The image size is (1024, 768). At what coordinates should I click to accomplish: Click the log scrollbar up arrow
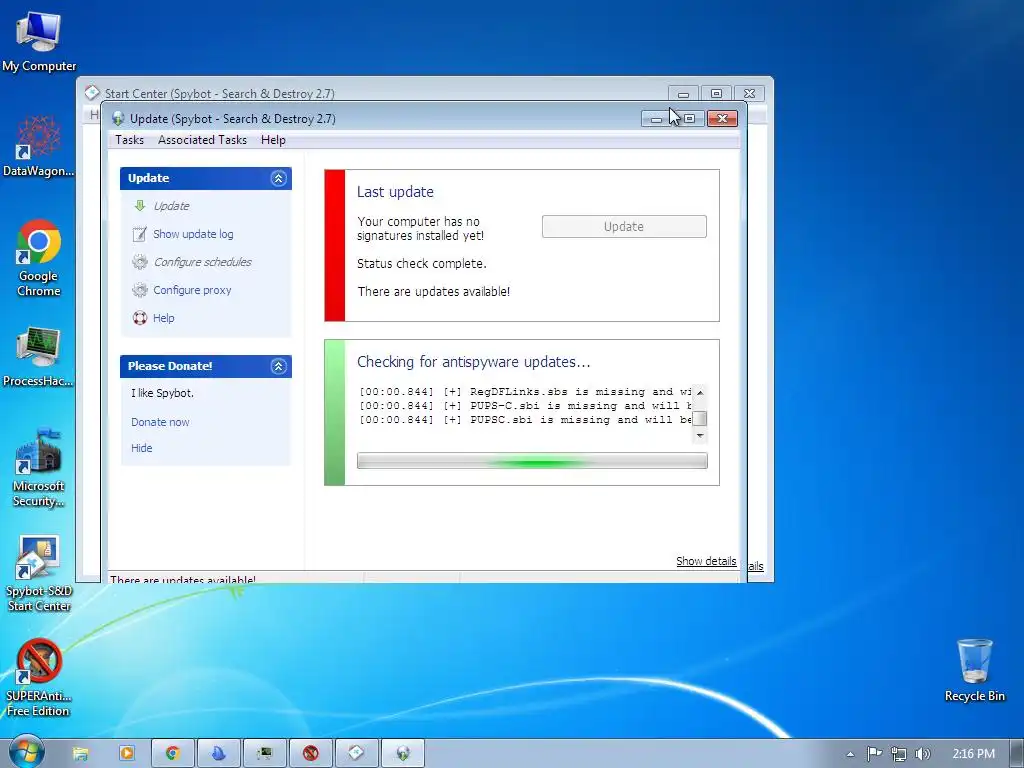pos(699,392)
